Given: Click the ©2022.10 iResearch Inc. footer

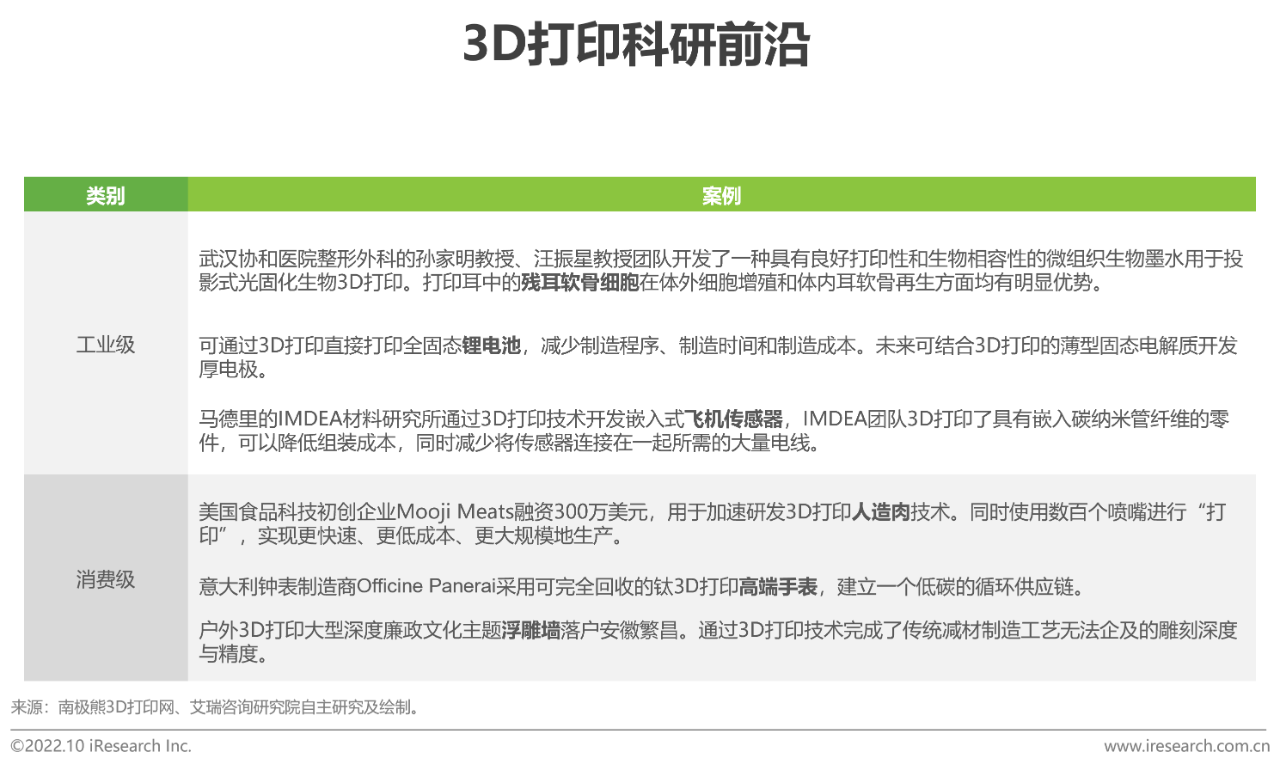Looking at the screenshot, I should 101,746.
